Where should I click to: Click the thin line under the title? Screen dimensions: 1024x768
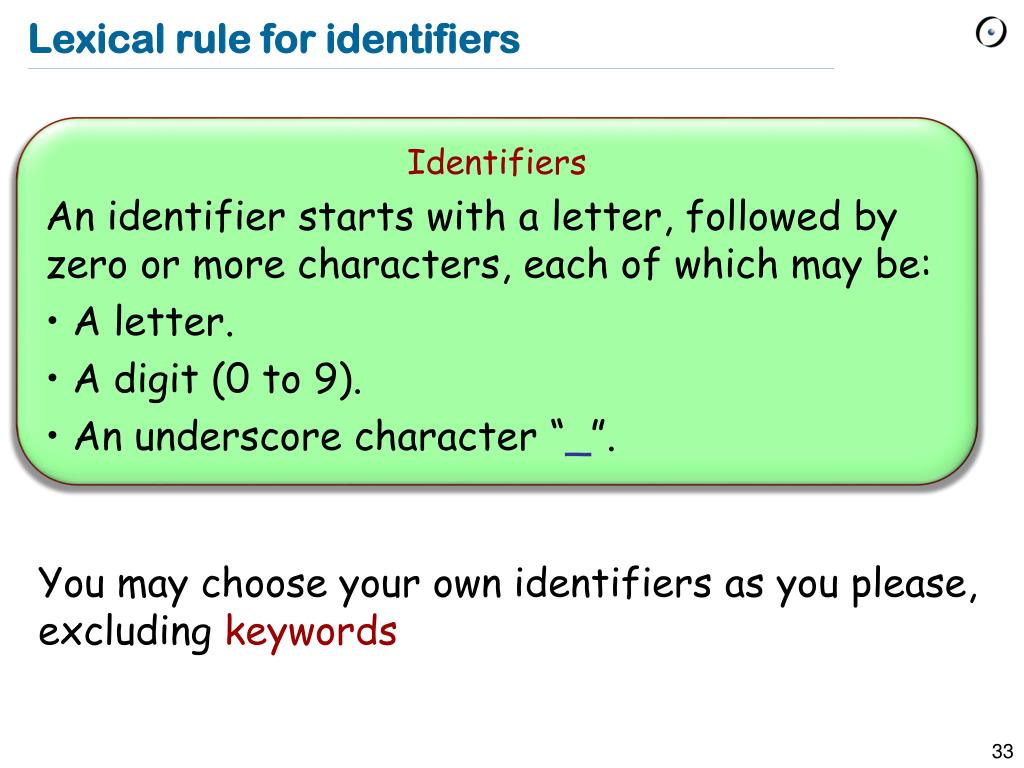click(x=431, y=68)
